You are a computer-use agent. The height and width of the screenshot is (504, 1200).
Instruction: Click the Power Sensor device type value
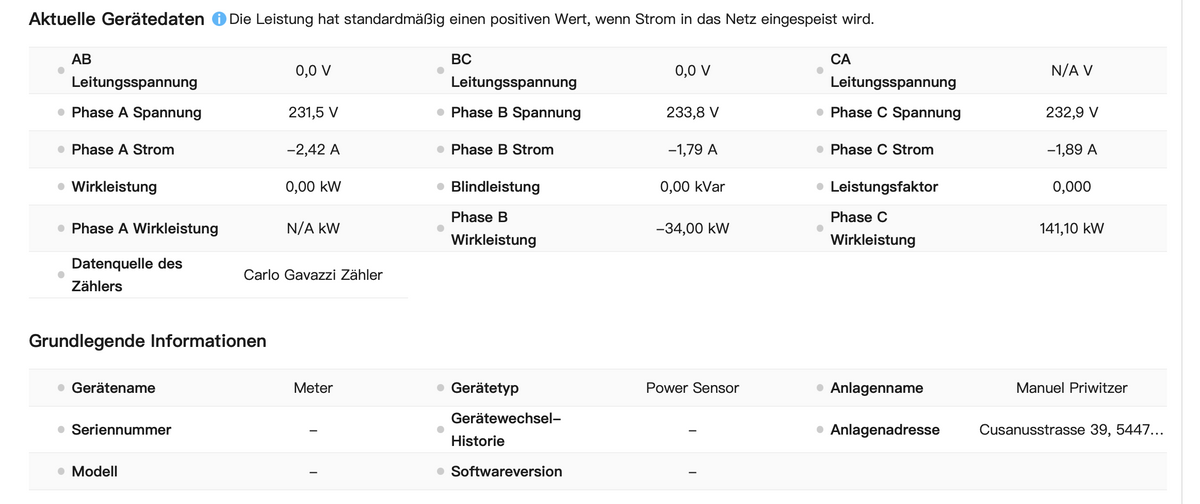click(x=692, y=388)
